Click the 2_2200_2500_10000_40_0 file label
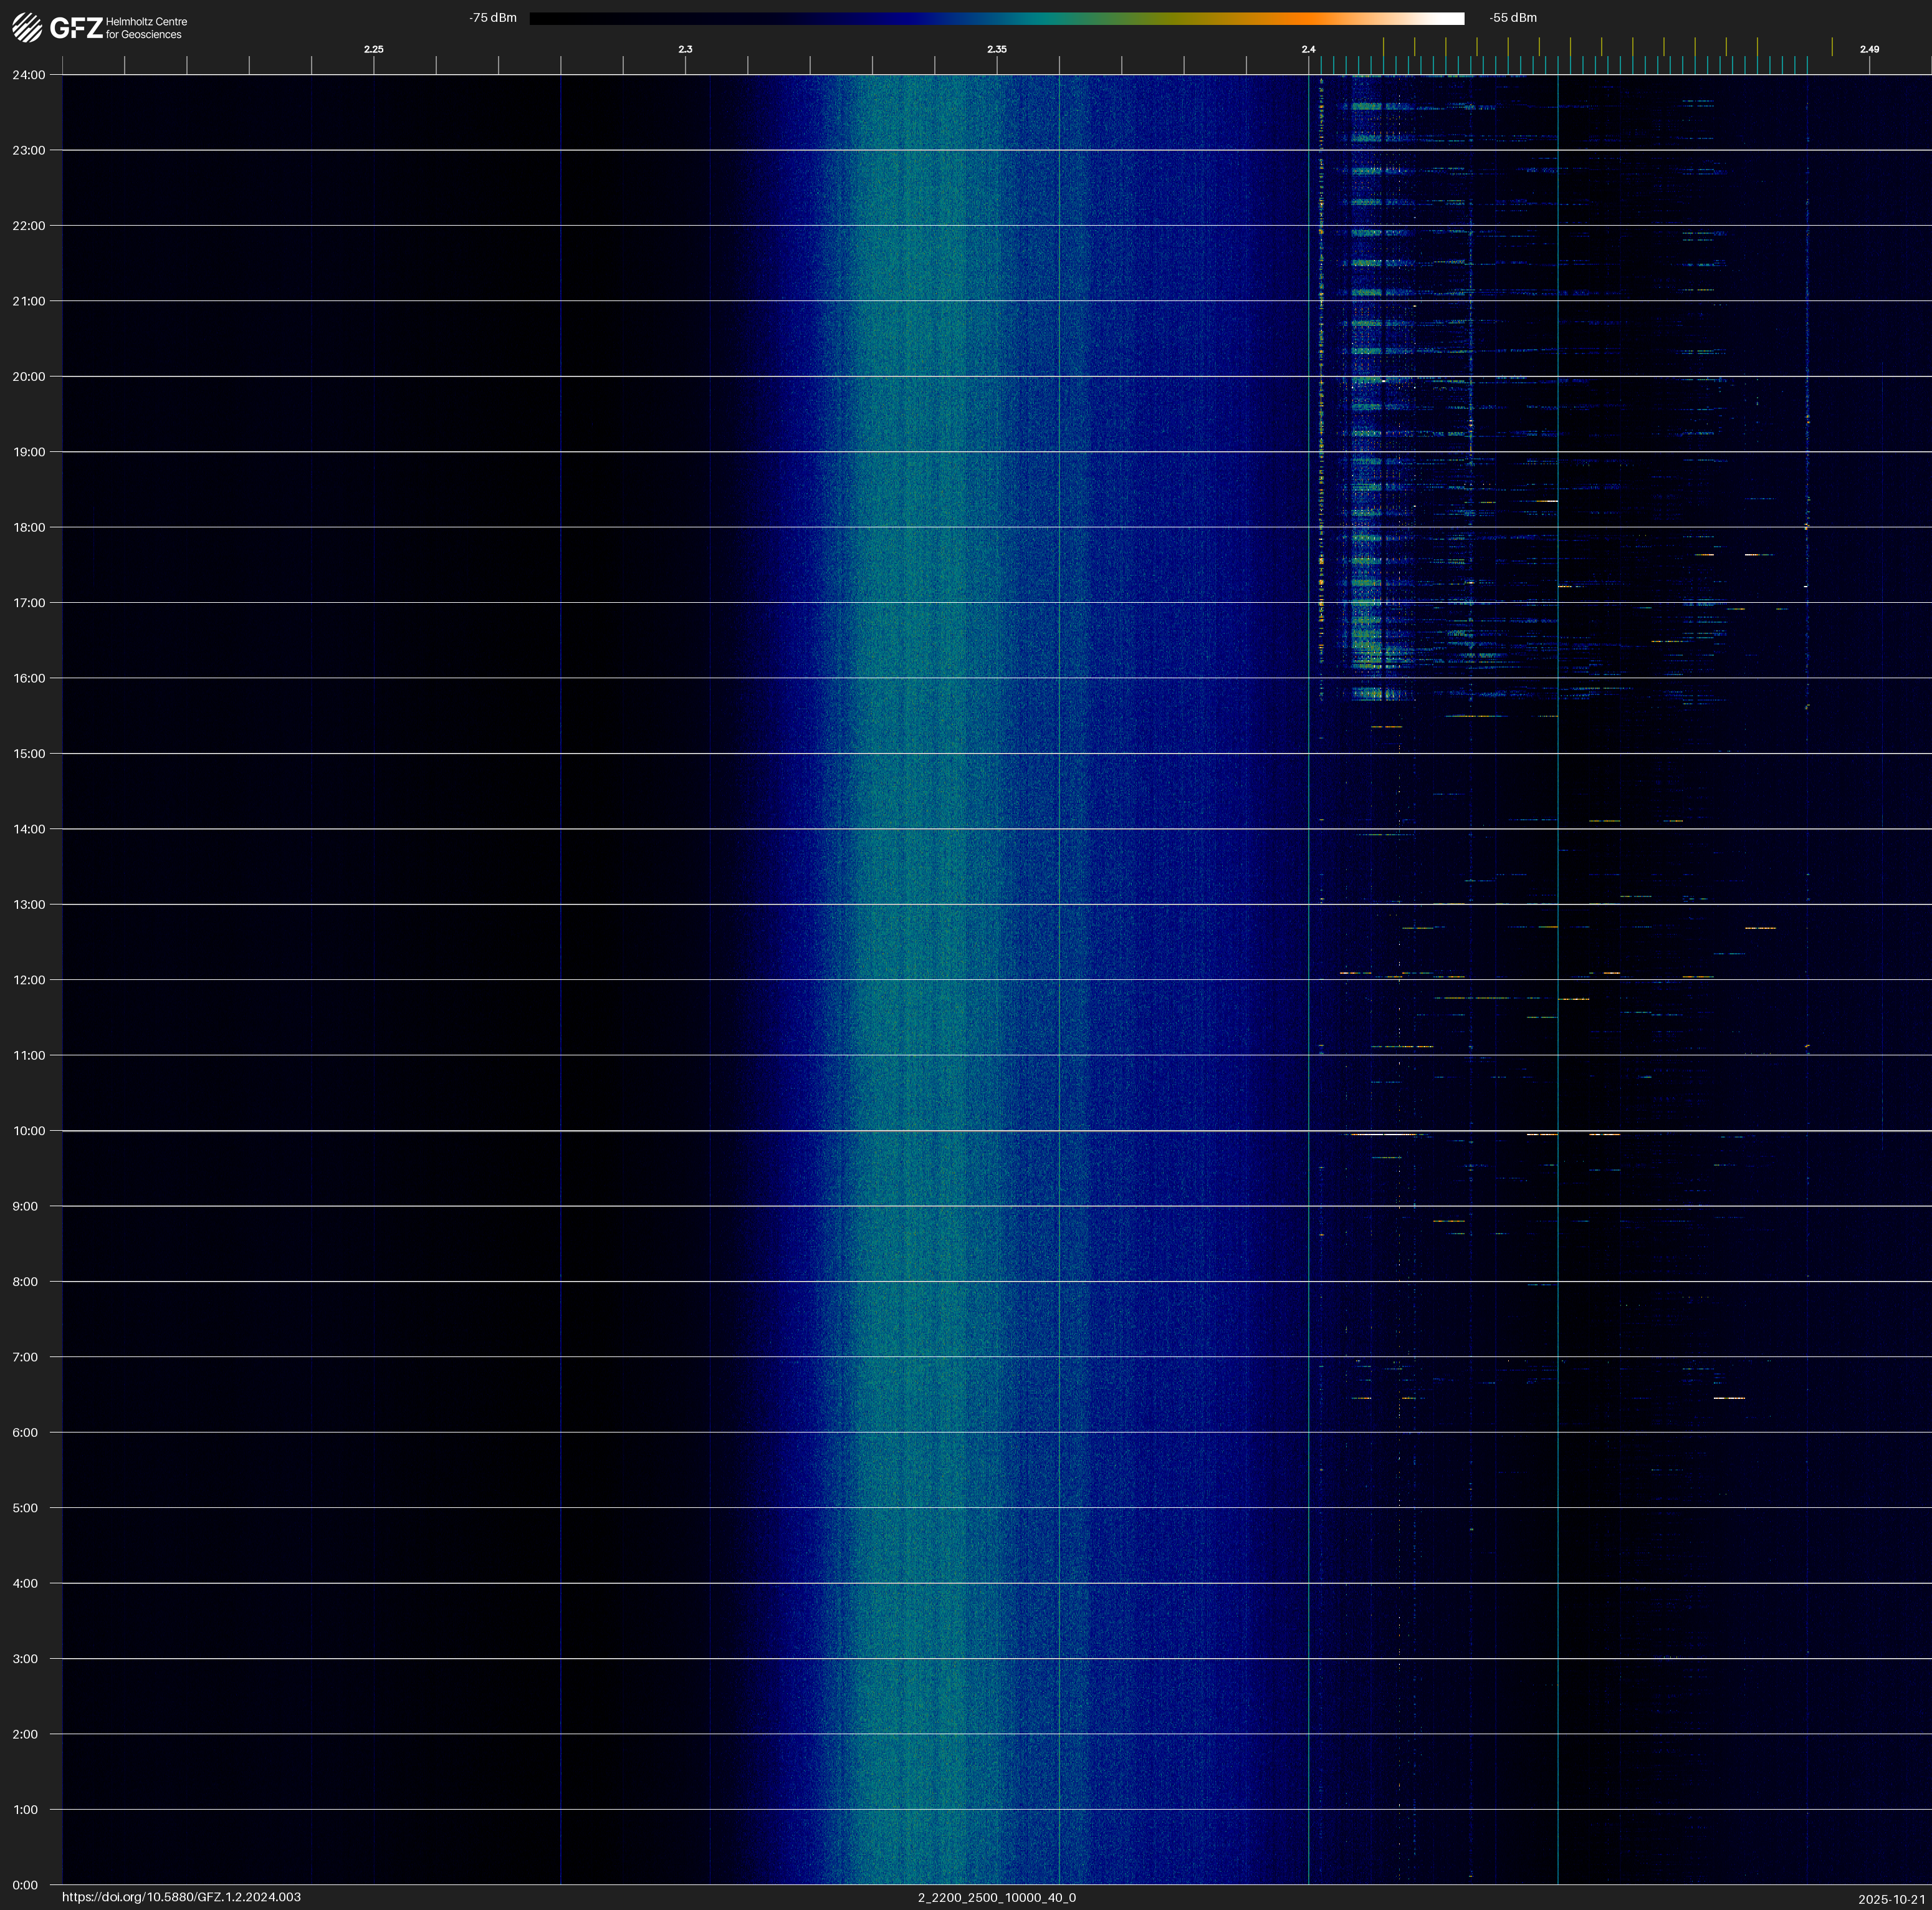Image resolution: width=1932 pixels, height=1910 pixels. point(996,1897)
